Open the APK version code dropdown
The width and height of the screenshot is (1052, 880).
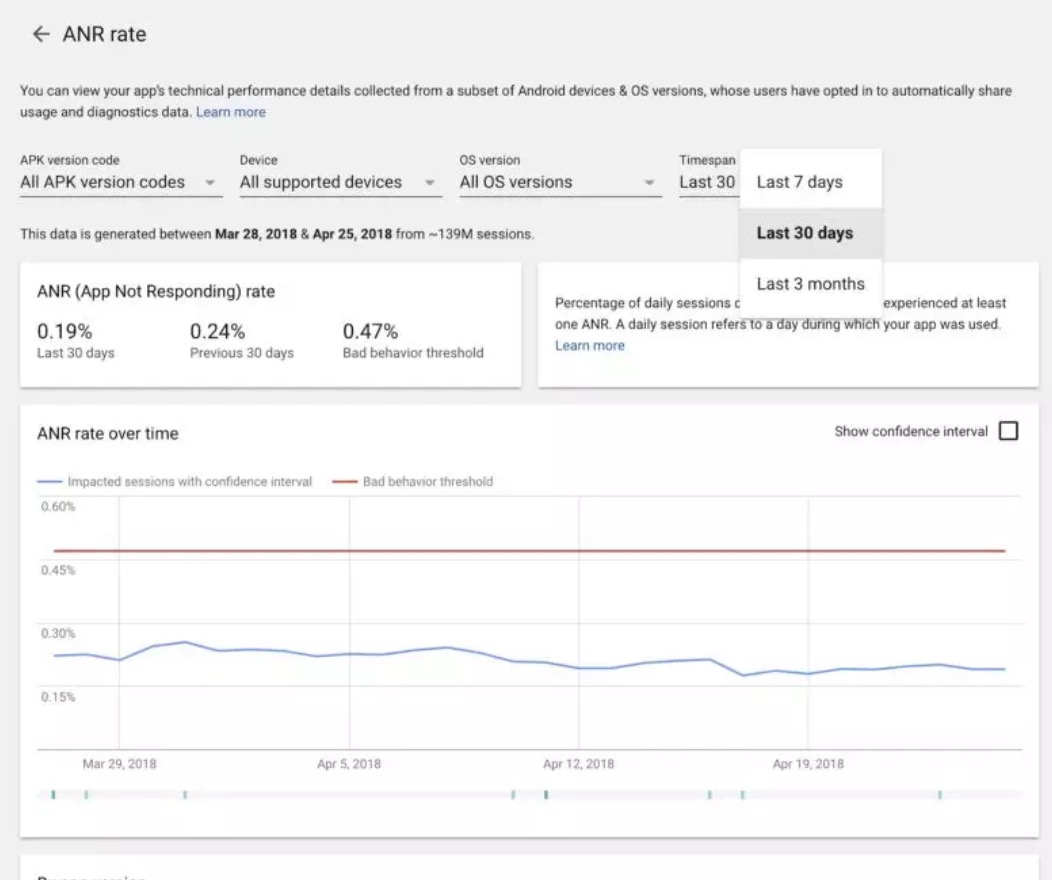[x=121, y=182]
